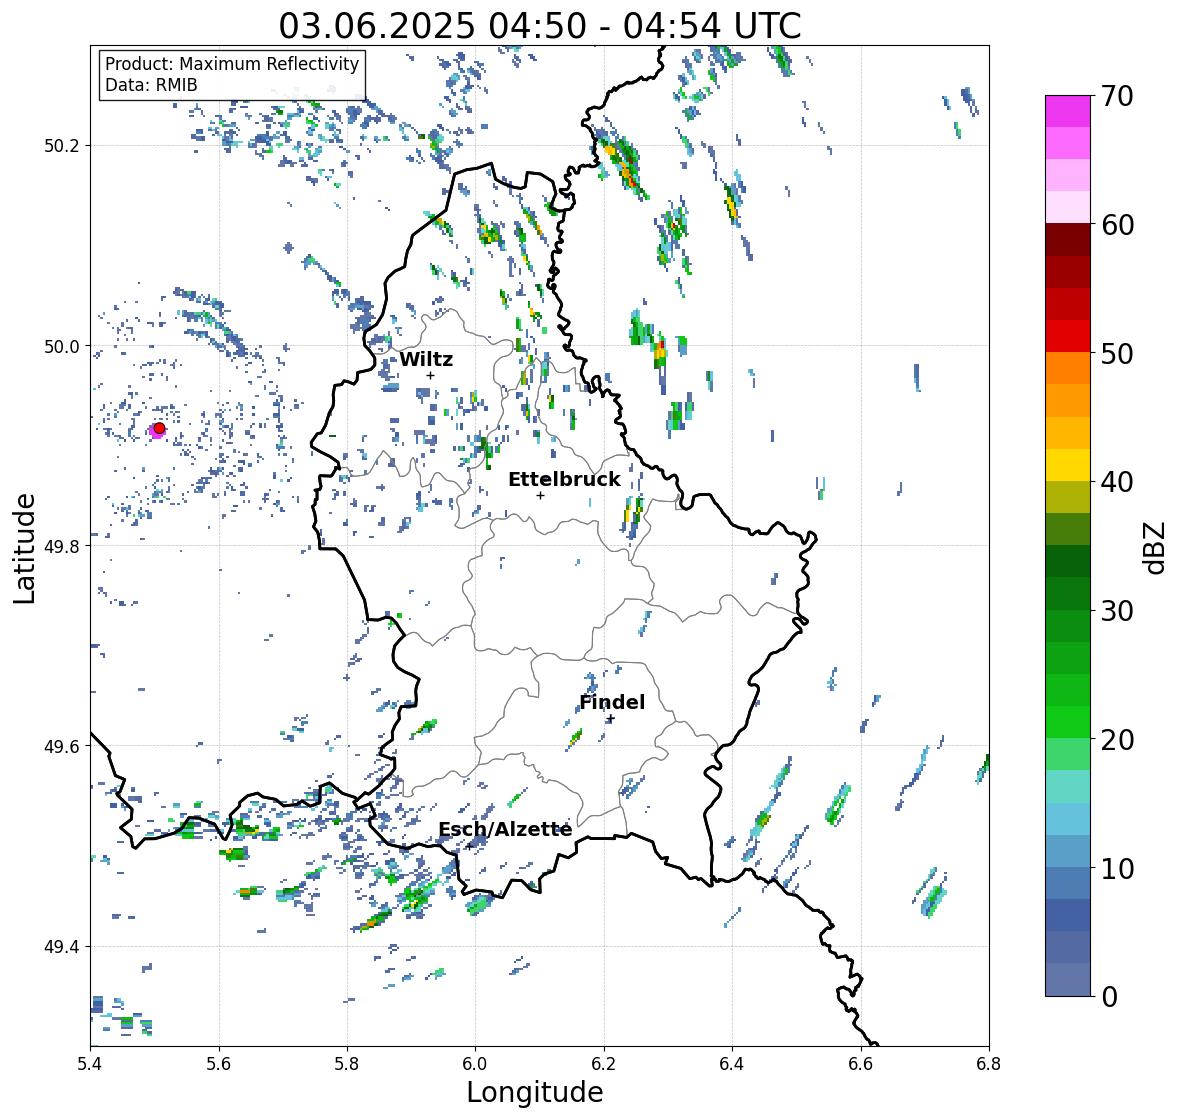Click the 0 tick on the colorbar
This screenshot has height=1117, width=1179.
[1110, 997]
